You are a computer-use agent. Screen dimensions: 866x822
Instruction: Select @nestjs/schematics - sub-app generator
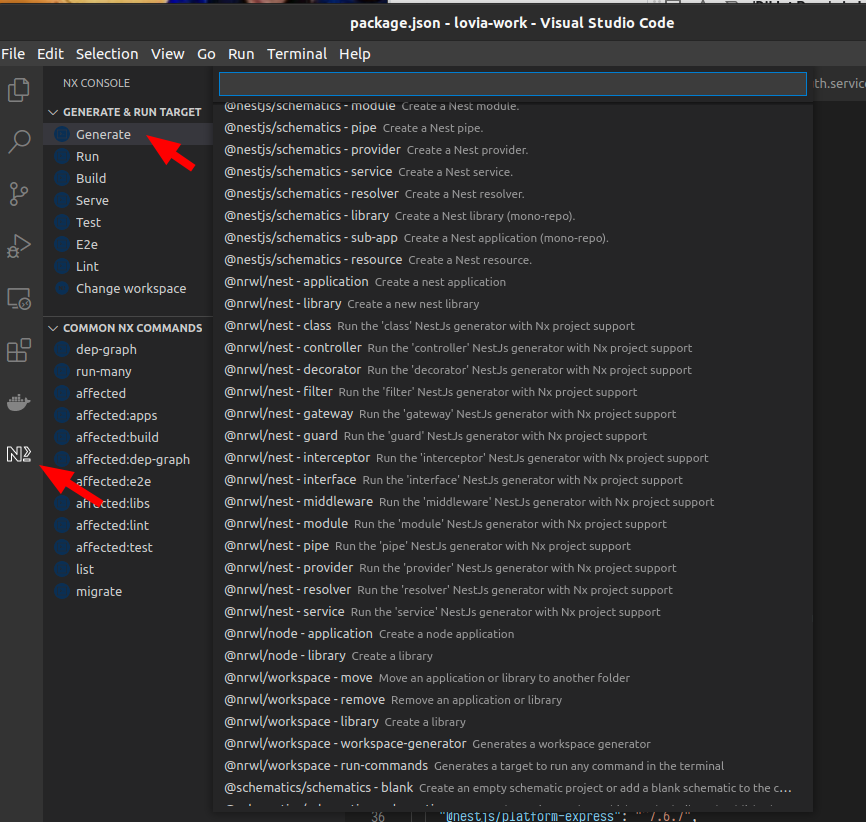pos(513,238)
